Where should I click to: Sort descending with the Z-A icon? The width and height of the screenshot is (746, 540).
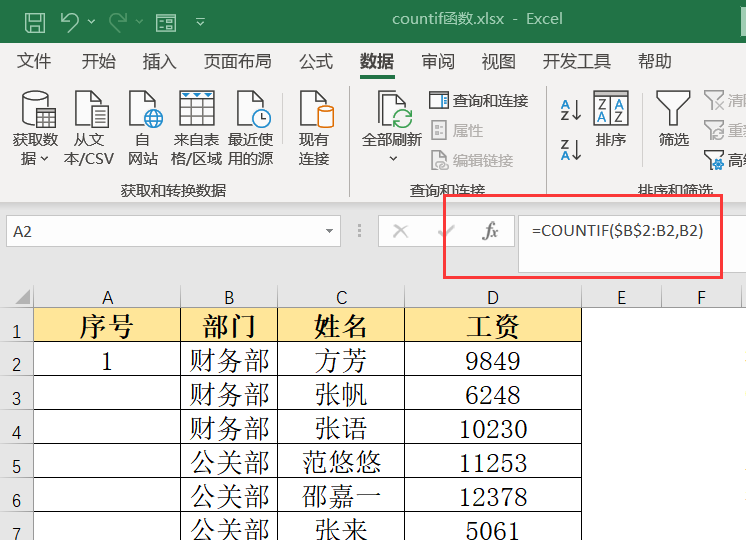pyautogui.click(x=570, y=150)
